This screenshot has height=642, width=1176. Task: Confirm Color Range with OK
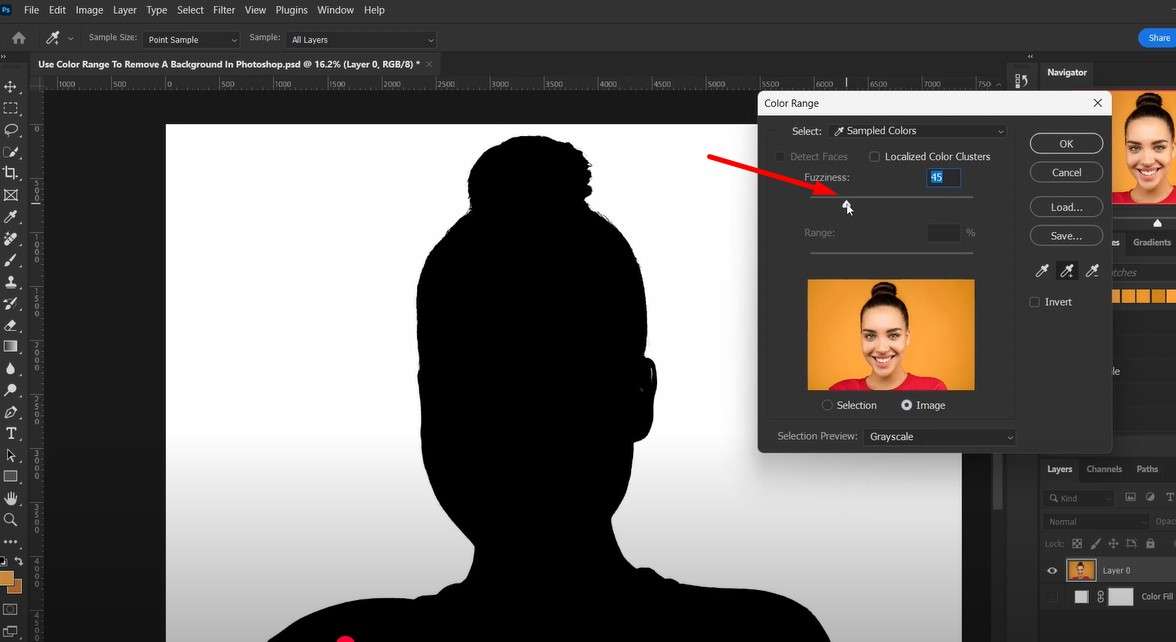pyautogui.click(x=1066, y=143)
